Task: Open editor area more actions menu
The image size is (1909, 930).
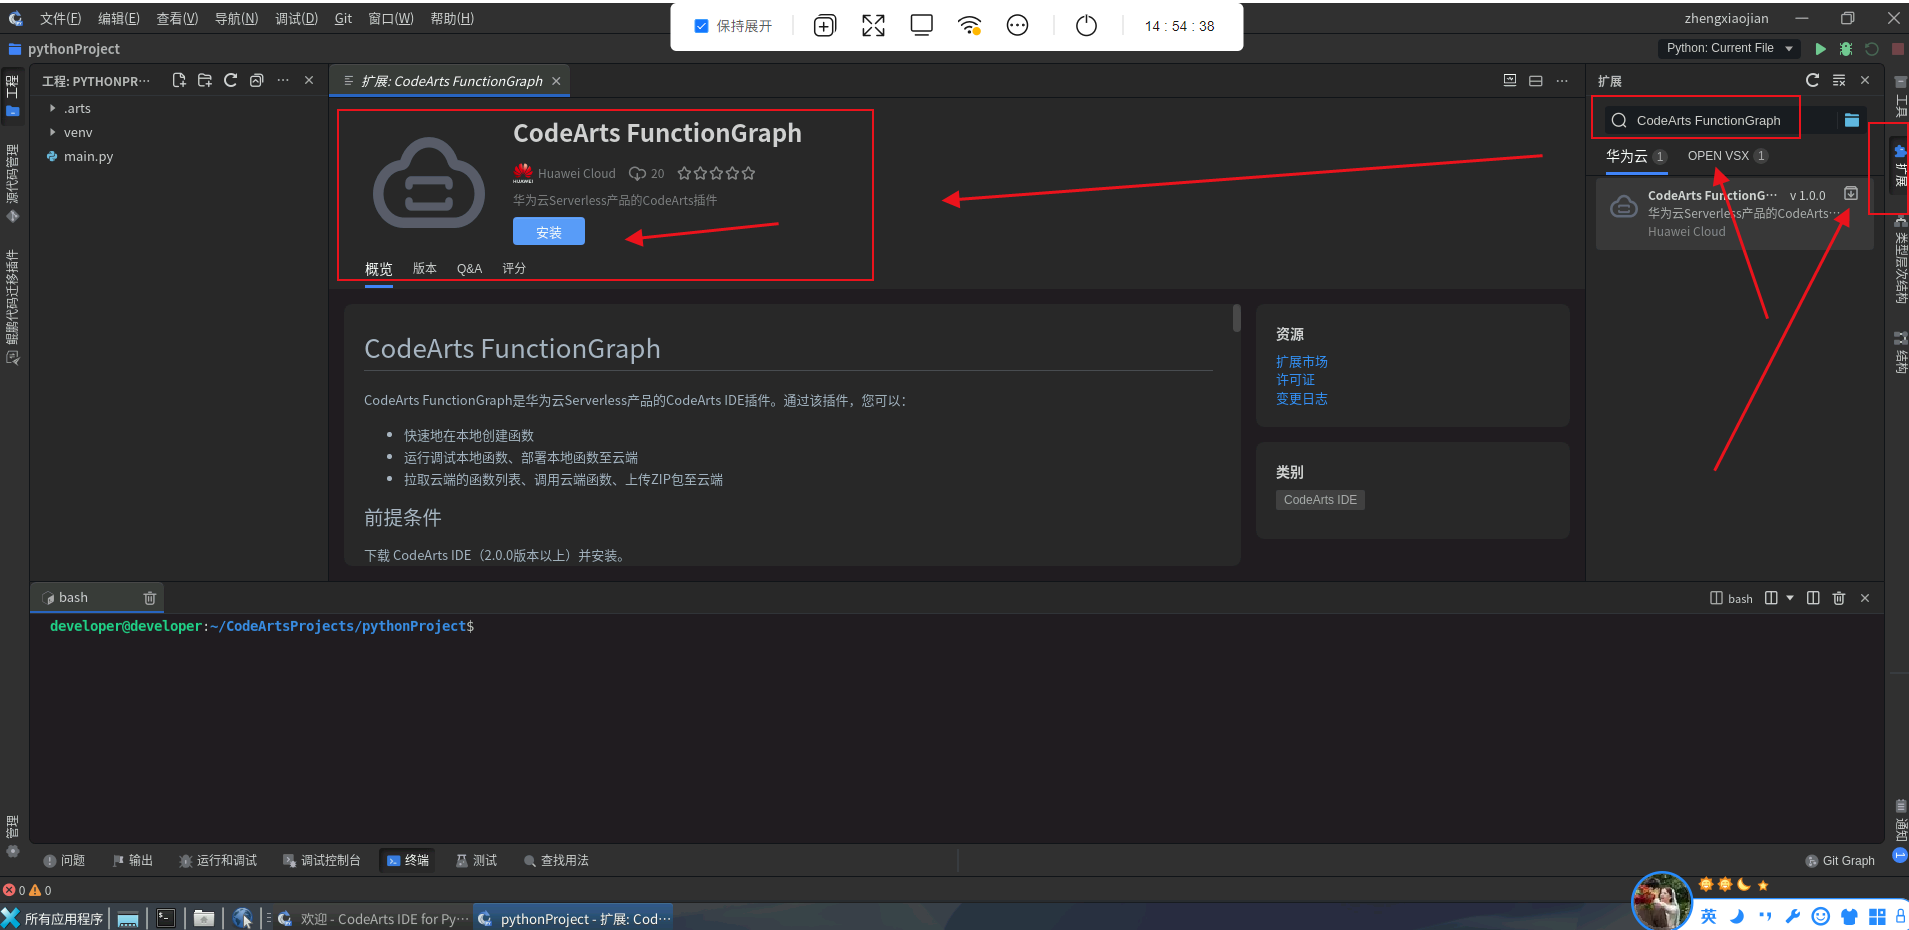Action: click(1562, 81)
